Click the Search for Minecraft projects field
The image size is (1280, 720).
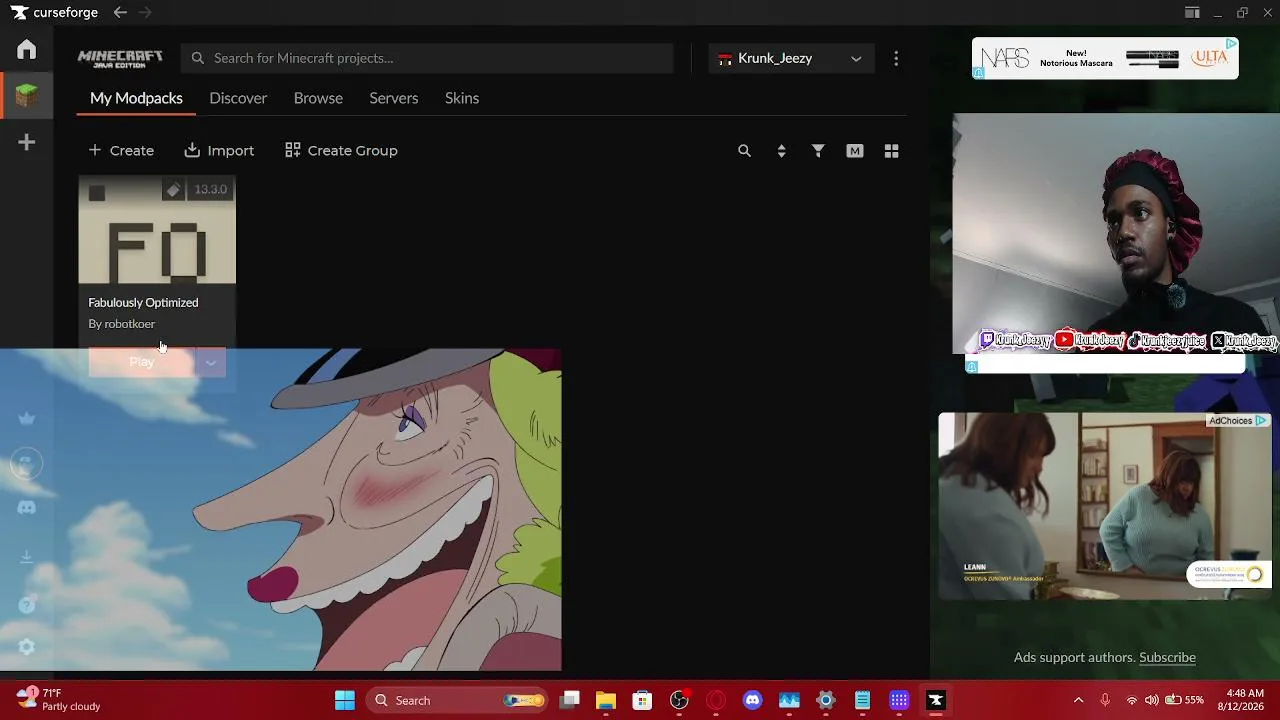pyautogui.click(x=427, y=58)
